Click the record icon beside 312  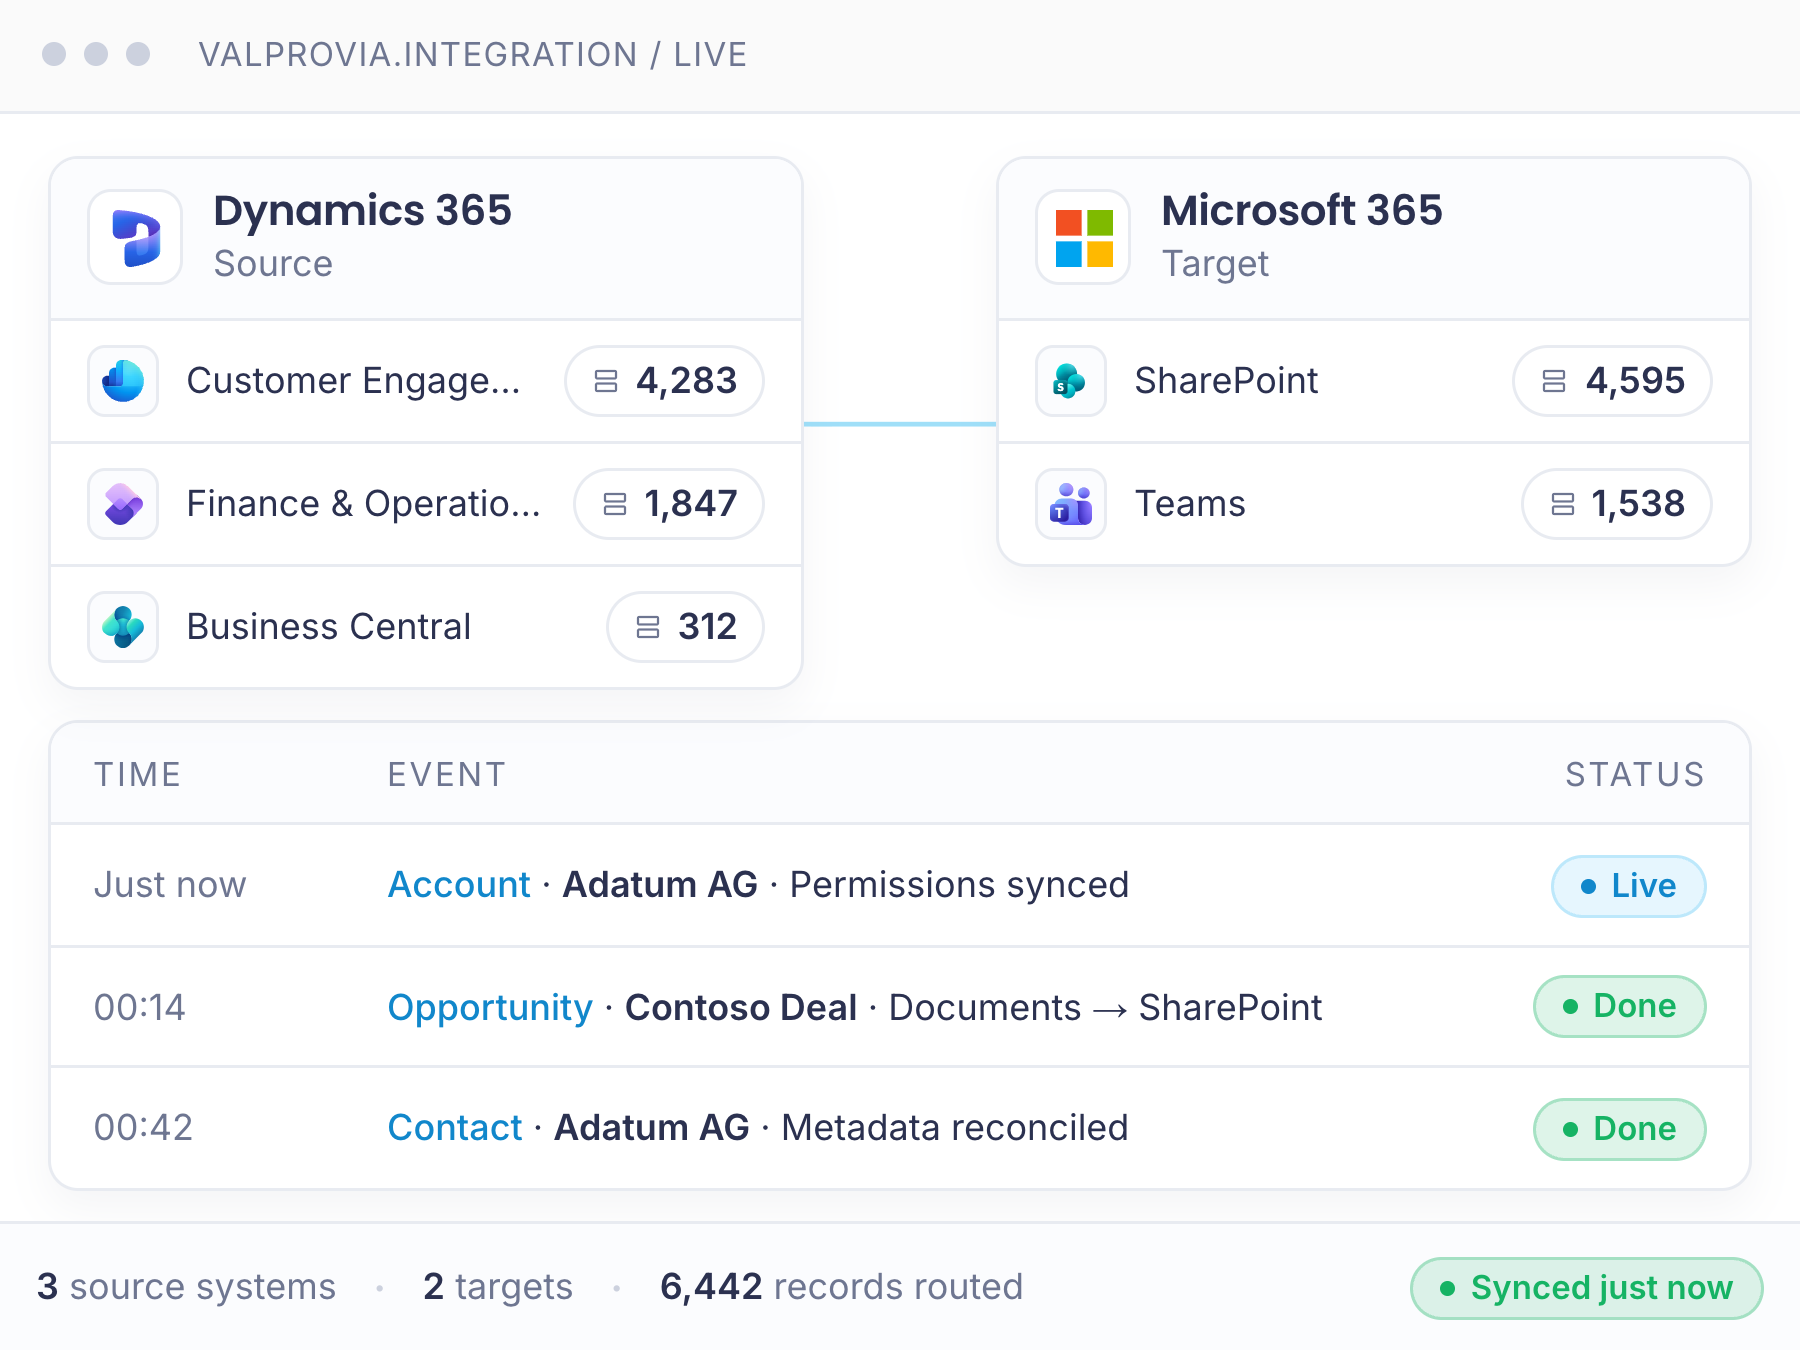648,627
